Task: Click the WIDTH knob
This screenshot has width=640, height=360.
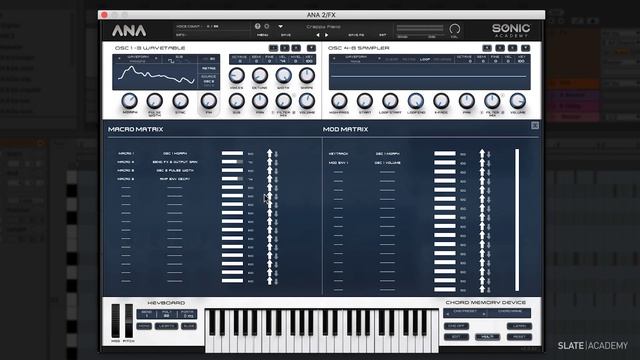Action: (283, 76)
